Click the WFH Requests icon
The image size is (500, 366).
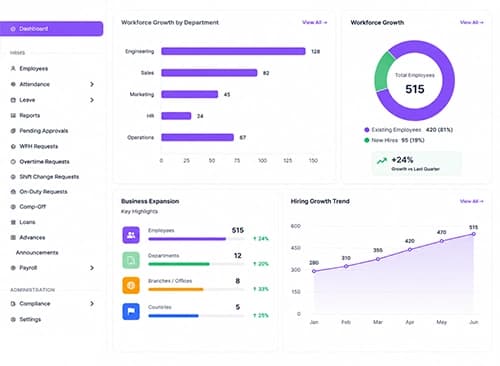click(13, 146)
